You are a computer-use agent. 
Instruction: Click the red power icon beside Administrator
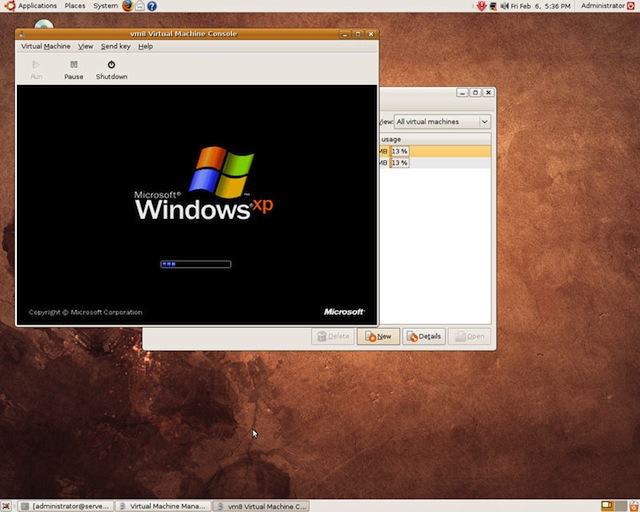[x=631, y=6]
